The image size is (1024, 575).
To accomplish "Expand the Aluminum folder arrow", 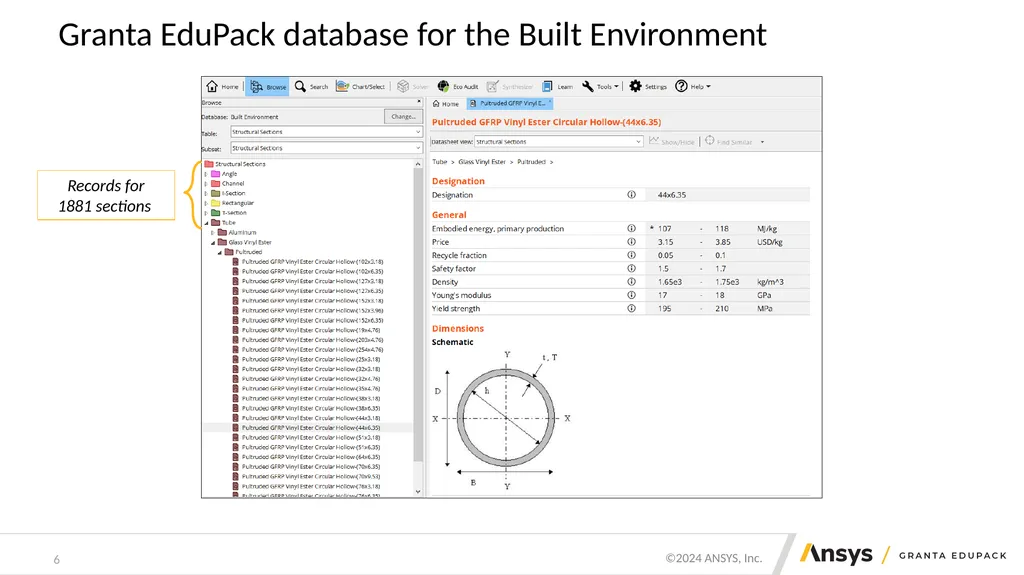I will [213, 233].
